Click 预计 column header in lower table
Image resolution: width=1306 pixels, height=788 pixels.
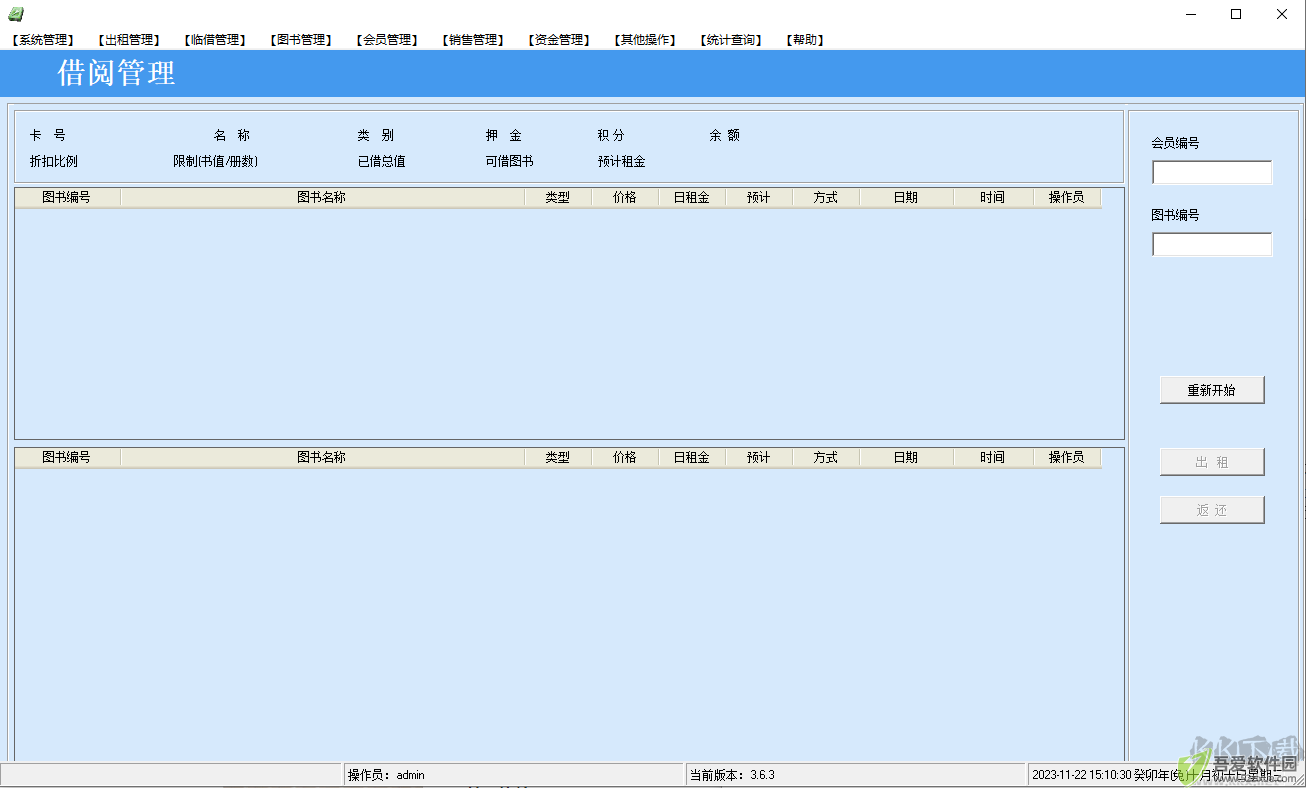point(759,458)
